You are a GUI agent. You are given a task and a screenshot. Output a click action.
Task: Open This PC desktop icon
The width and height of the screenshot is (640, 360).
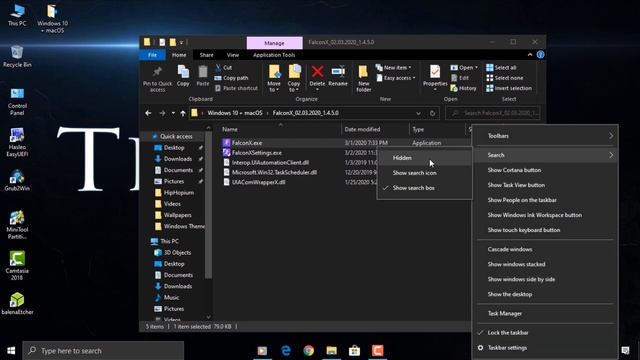[17, 15]
